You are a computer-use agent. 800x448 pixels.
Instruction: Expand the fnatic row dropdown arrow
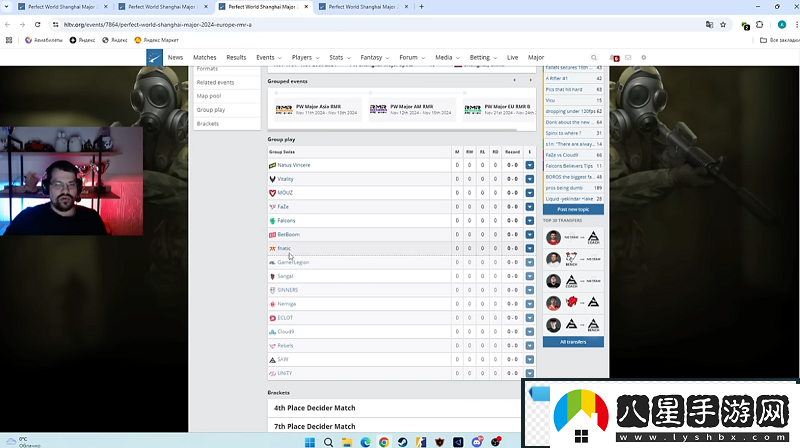tap(530, 248)
